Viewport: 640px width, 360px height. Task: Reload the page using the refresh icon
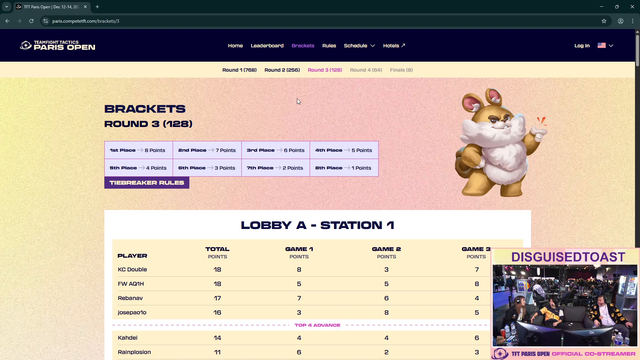(31, 21)
